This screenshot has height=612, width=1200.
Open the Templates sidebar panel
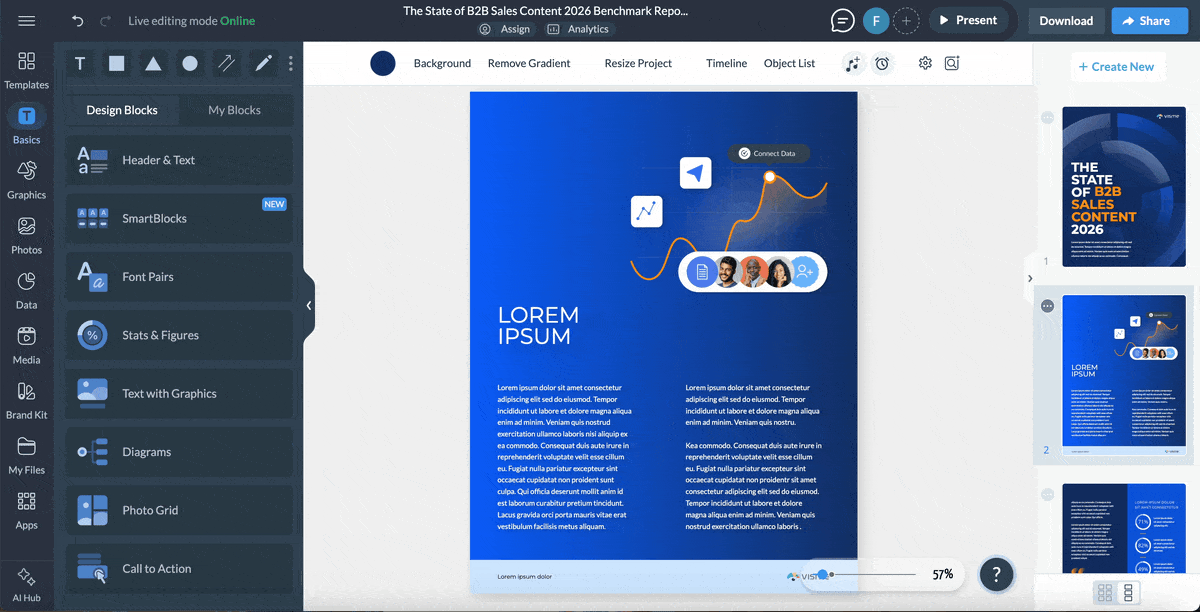coord(27,70)
